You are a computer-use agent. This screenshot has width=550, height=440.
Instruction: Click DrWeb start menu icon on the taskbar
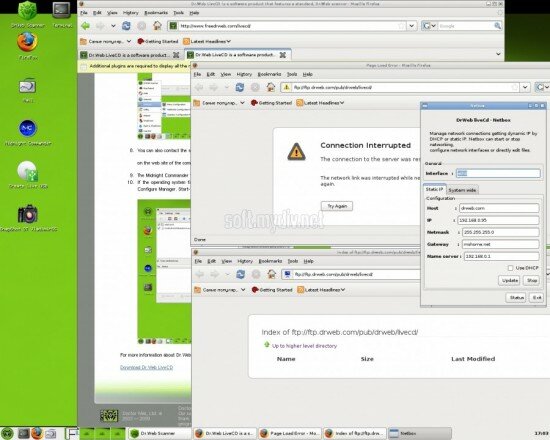[7, 434]
